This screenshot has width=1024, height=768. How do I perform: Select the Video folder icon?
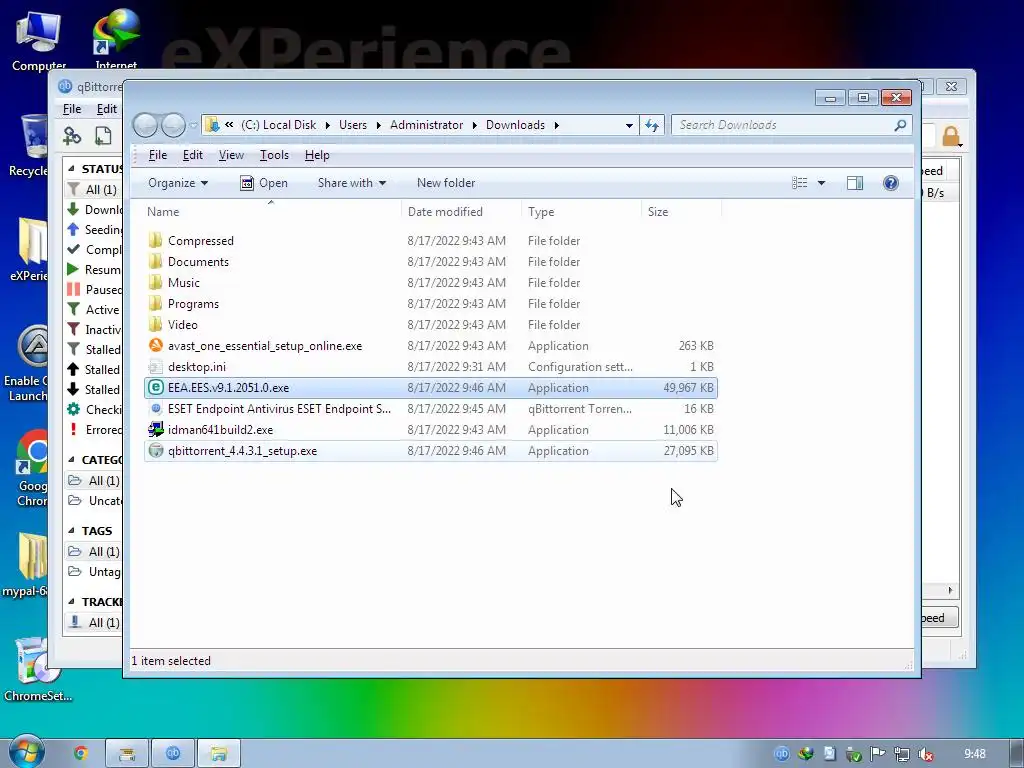click(x=155, y=325)
